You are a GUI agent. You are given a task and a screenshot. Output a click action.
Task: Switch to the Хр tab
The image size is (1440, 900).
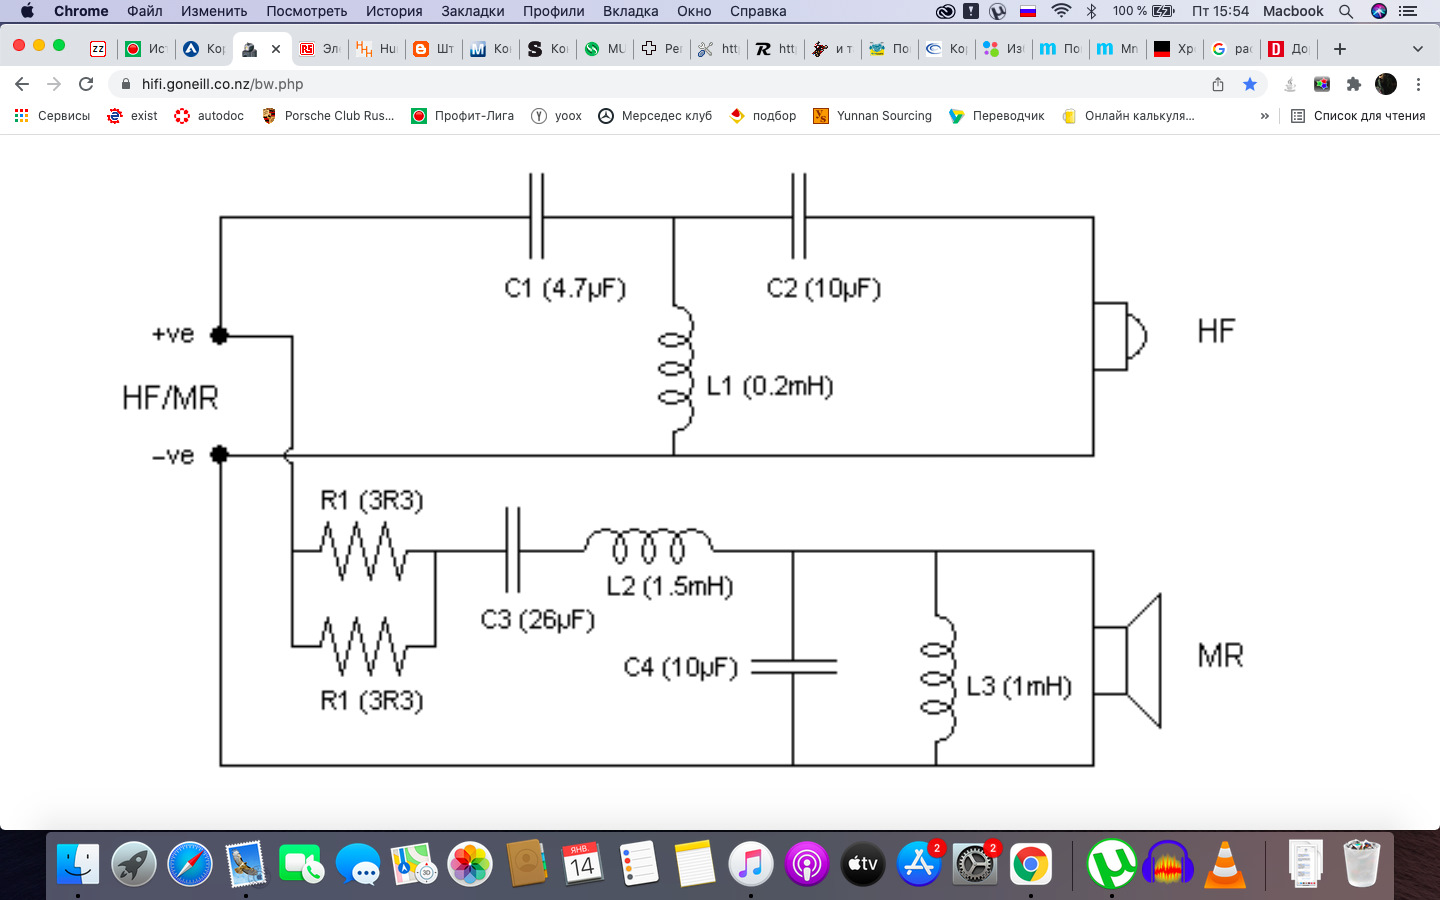pyautogui.click(x=1174, y=48)
